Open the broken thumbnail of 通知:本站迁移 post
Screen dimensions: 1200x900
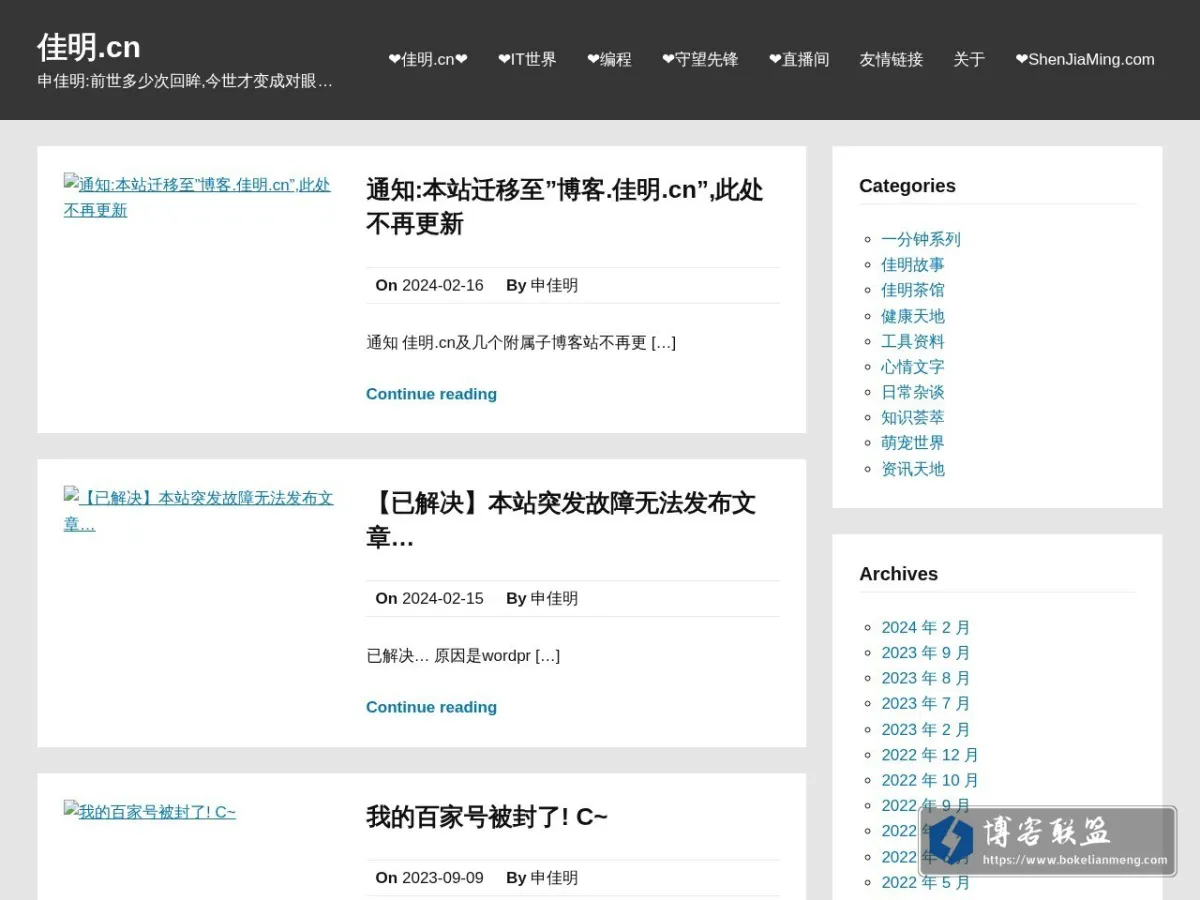tap(197, 197)
